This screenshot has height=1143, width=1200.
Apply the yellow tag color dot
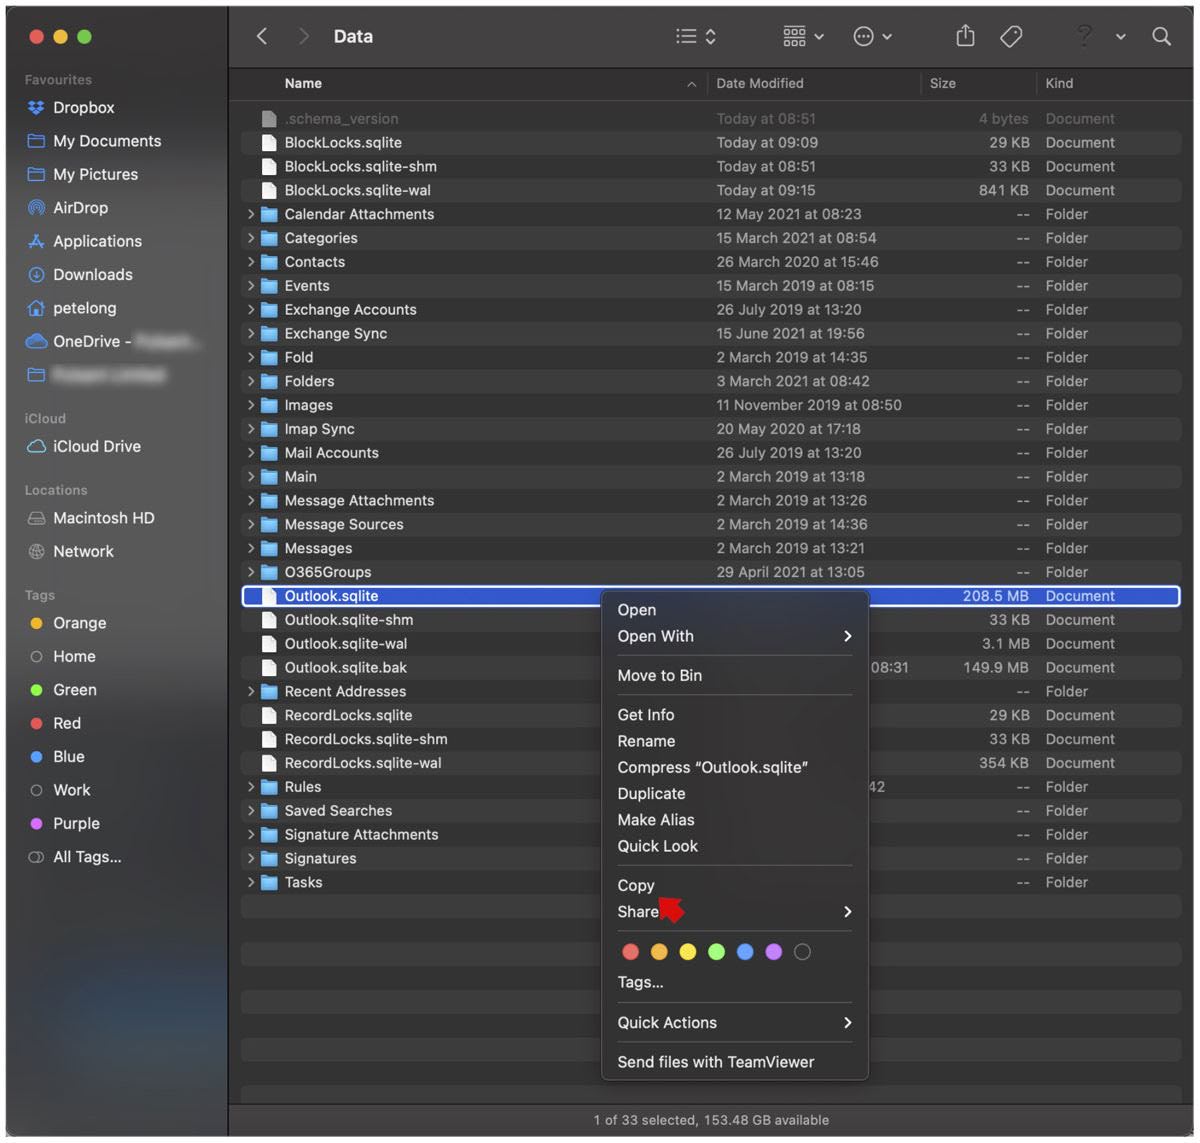[688, 952]
